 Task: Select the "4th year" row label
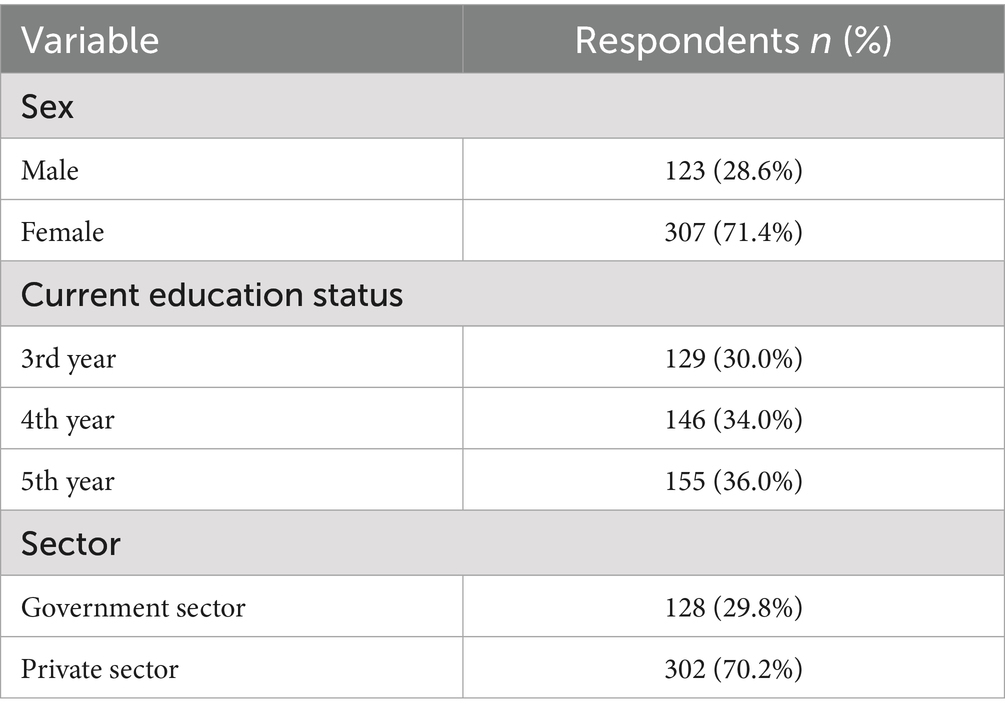68,420
